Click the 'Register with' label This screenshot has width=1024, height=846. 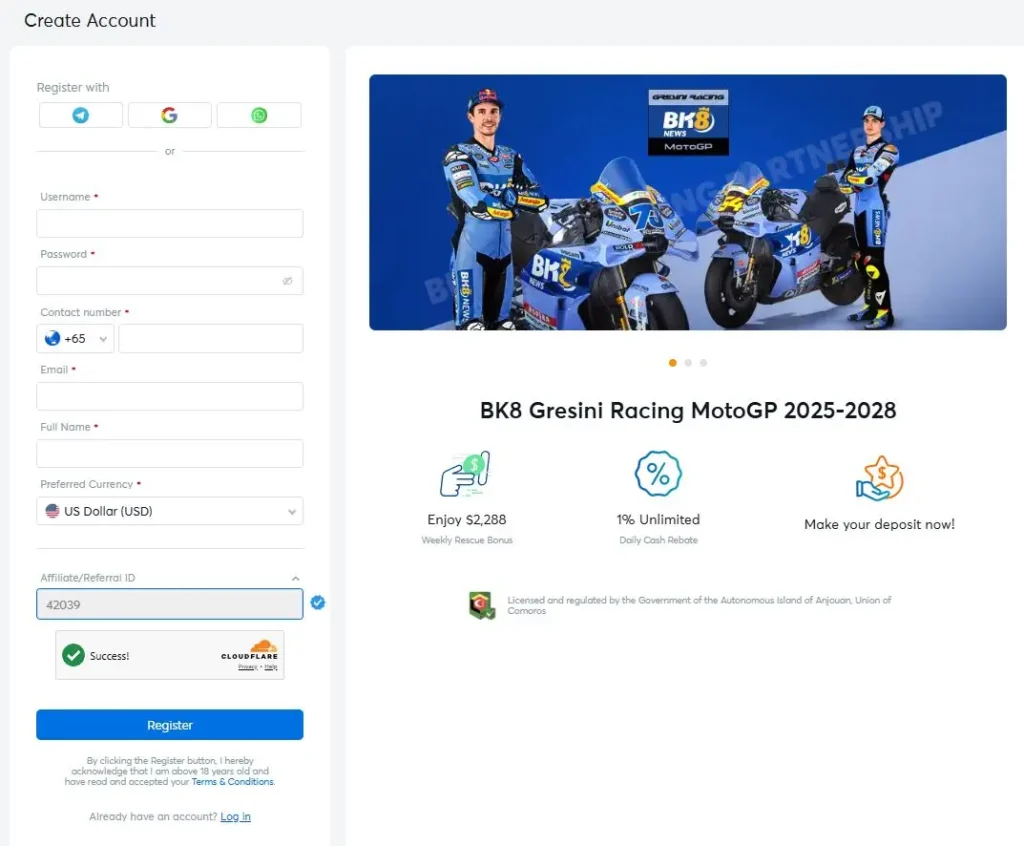(72, 88)
